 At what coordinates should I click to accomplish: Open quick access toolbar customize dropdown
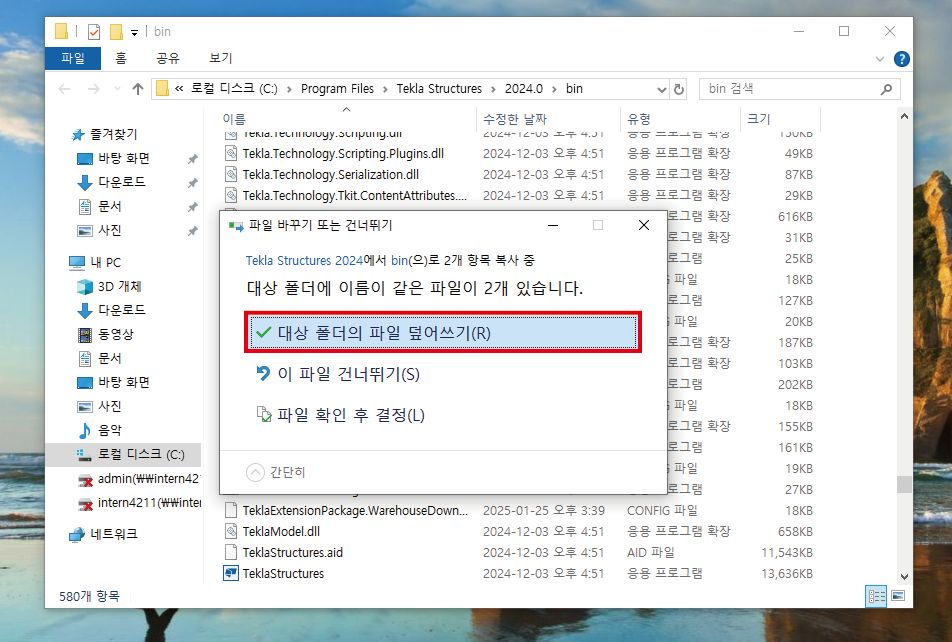[x=134, y=32]
